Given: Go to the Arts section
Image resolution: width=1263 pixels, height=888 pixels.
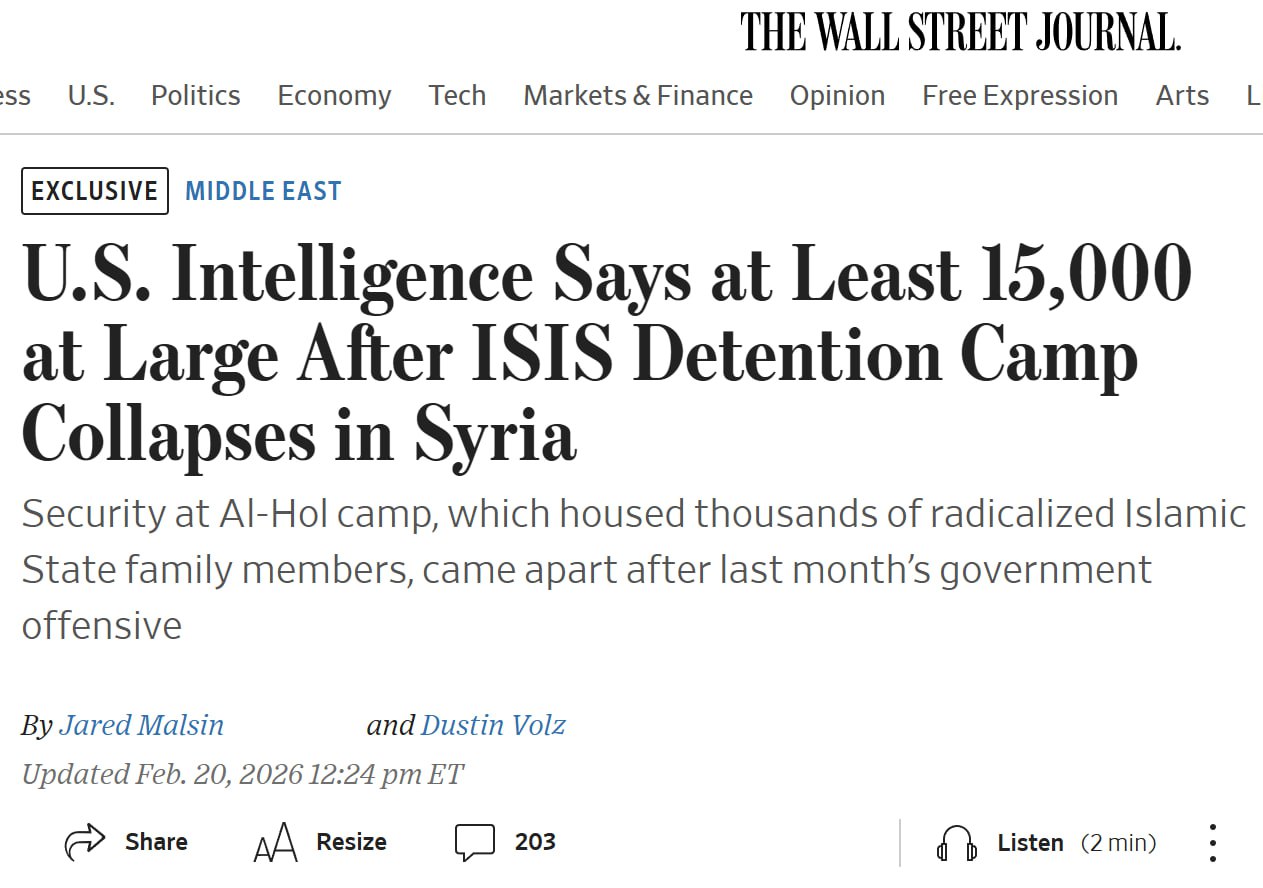Looking at the screenshot, I should pos(1182,96).
